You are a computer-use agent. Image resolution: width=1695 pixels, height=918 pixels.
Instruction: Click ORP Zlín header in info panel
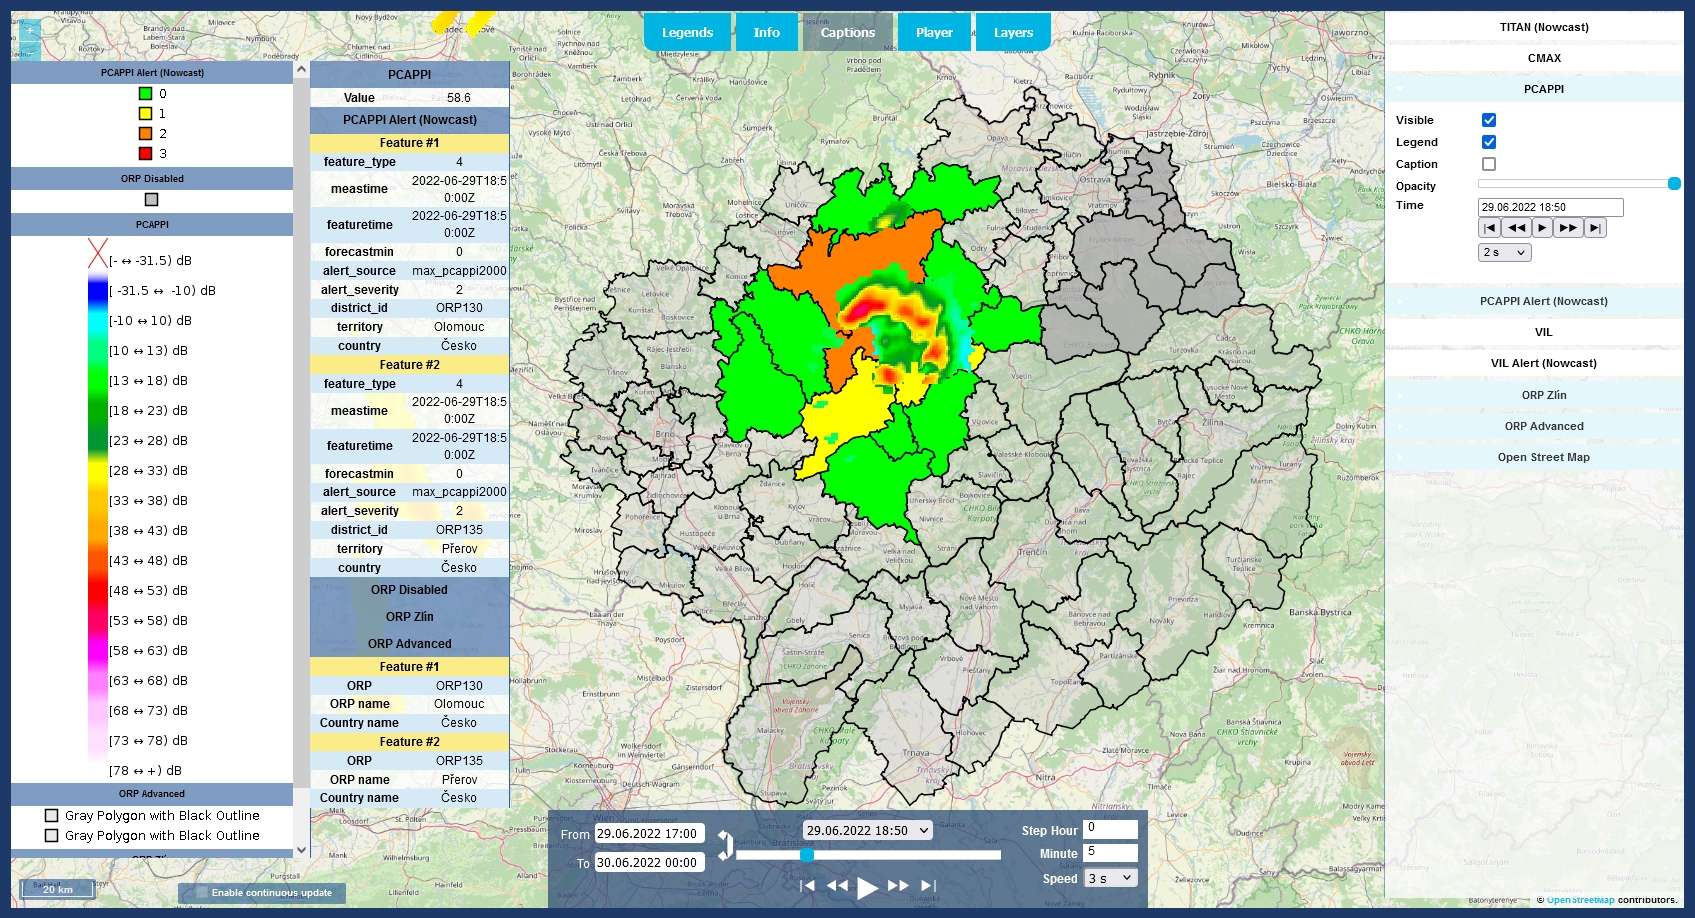(410, 617)
